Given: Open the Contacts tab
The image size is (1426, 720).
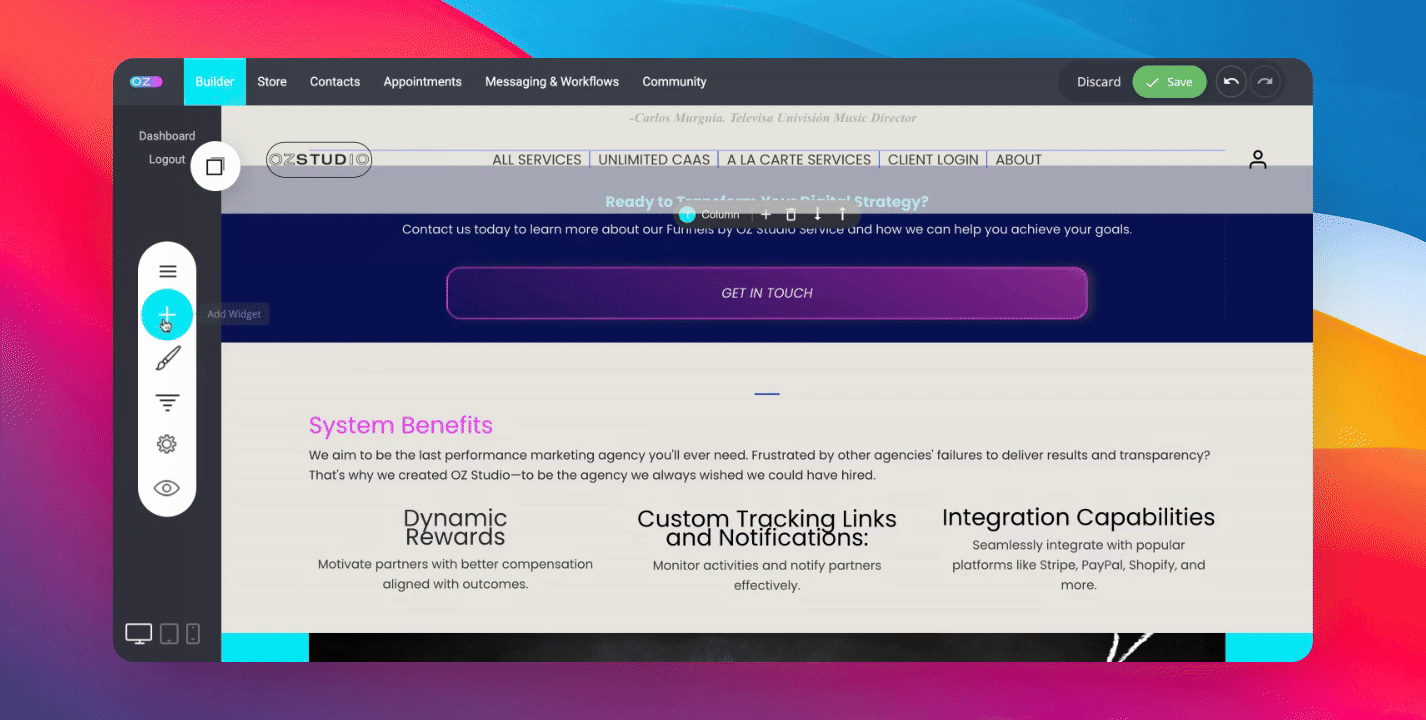Looking at the screenshot, I should pos(335,82).
